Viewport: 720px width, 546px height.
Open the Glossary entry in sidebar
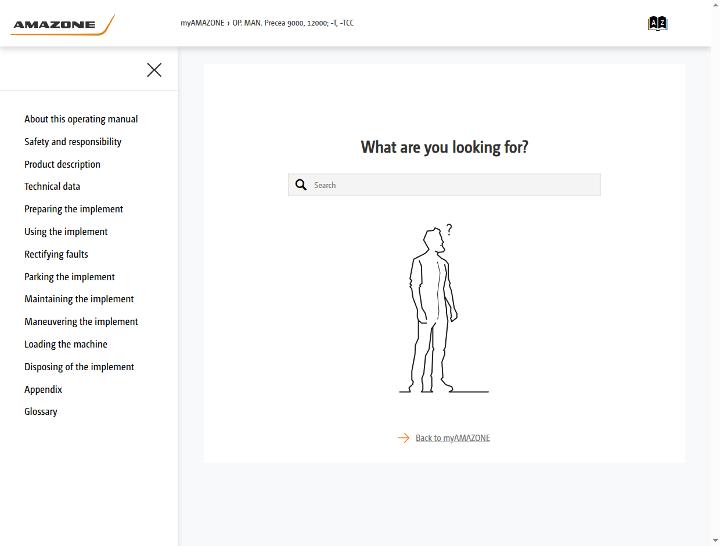point(40,411)
